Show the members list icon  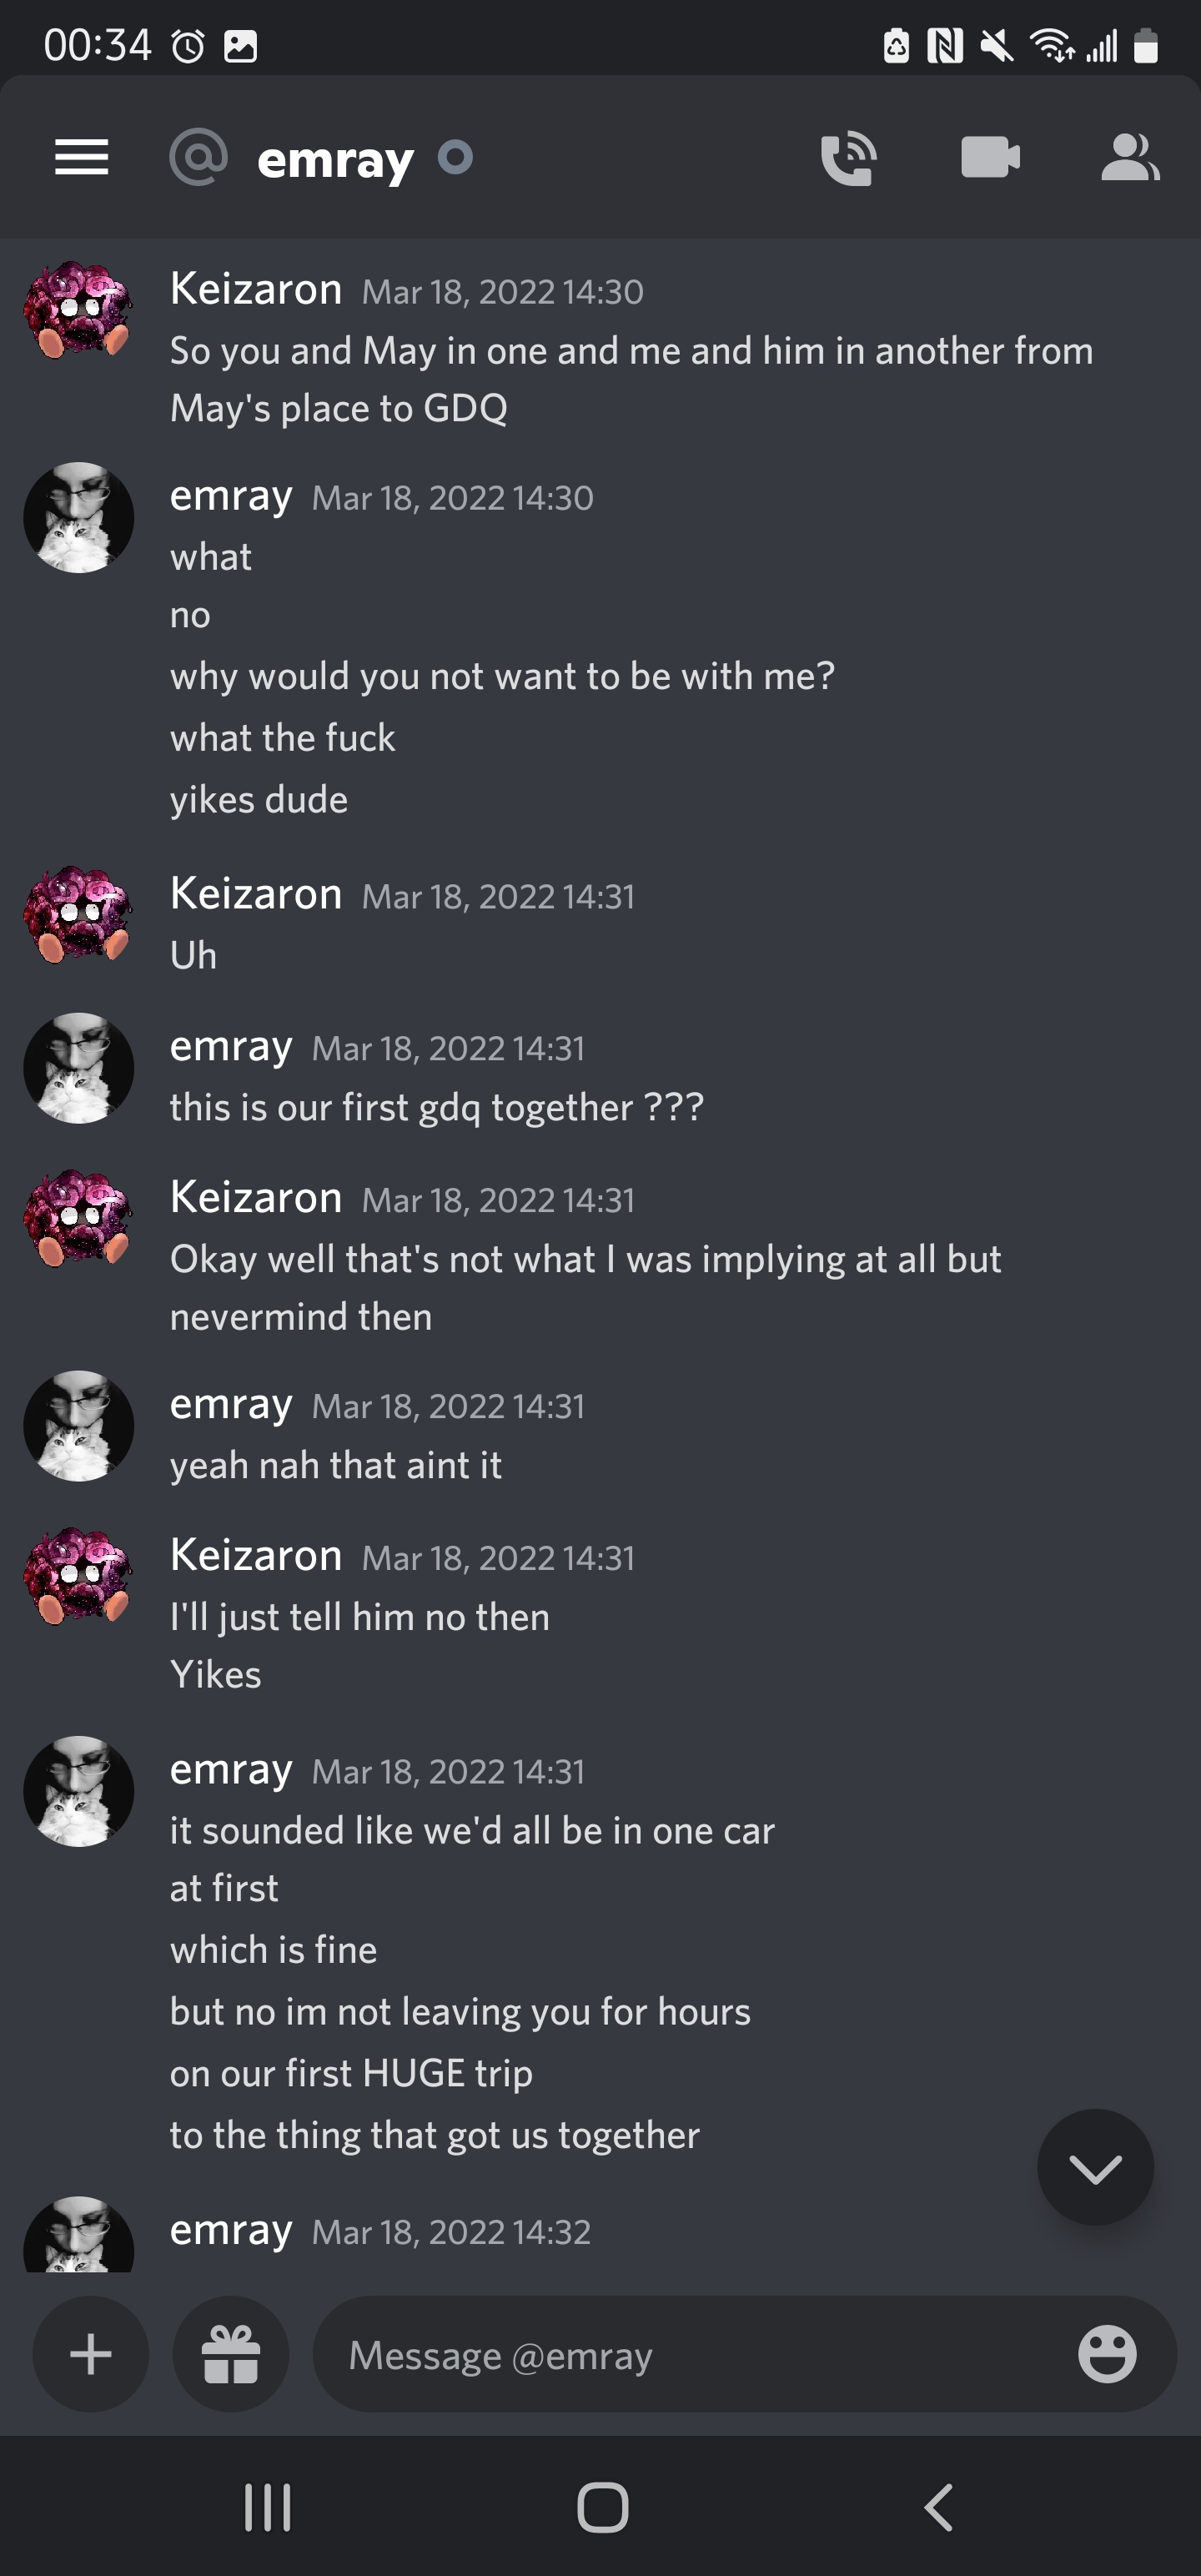pos(1130,157)
